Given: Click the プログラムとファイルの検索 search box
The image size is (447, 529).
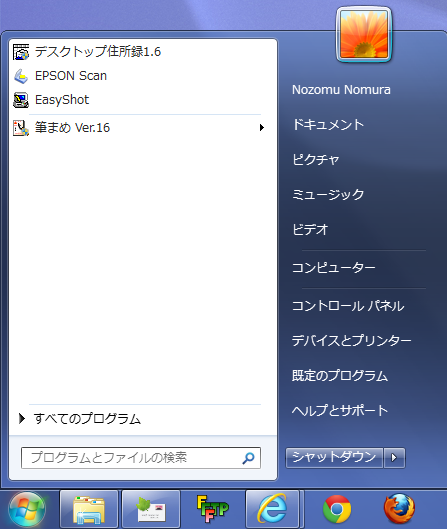Looking at the screenshot, I should coord(141,458).
